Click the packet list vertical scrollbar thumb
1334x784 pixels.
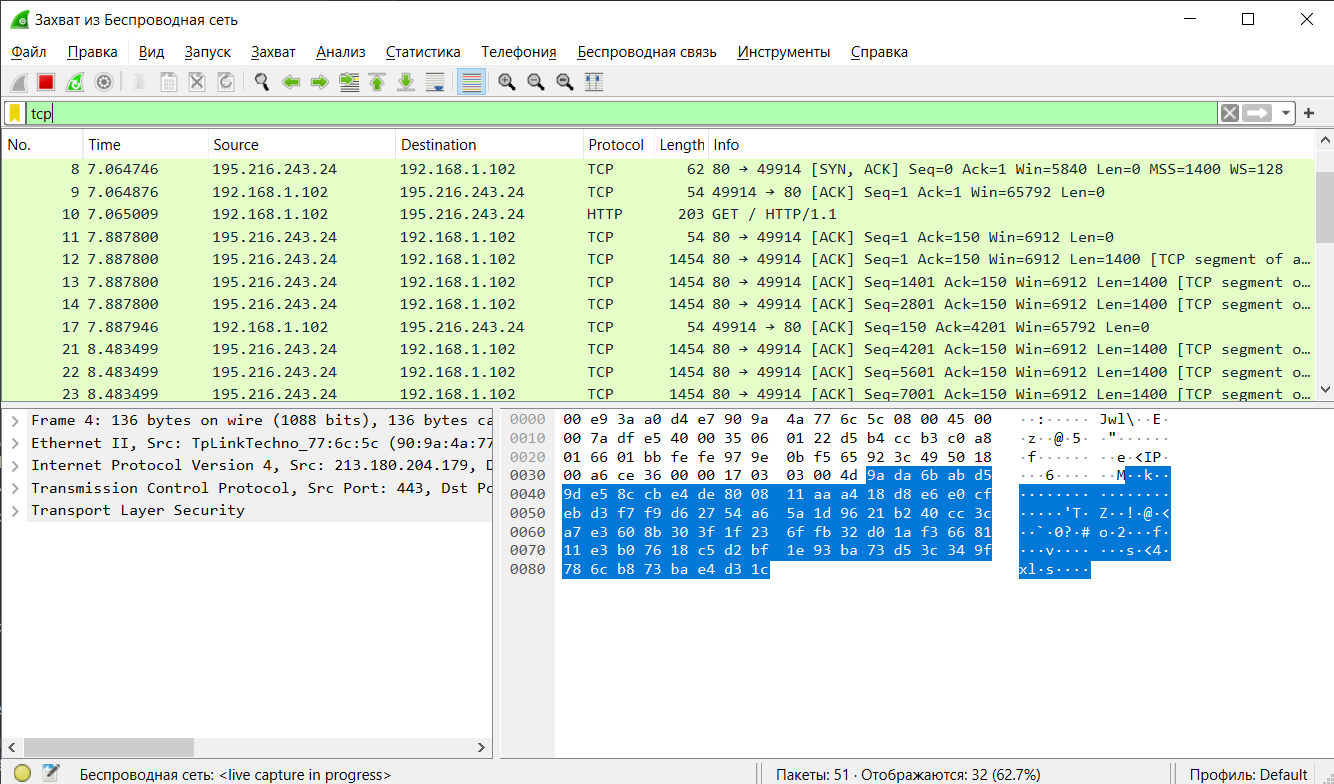point(1325,207)
